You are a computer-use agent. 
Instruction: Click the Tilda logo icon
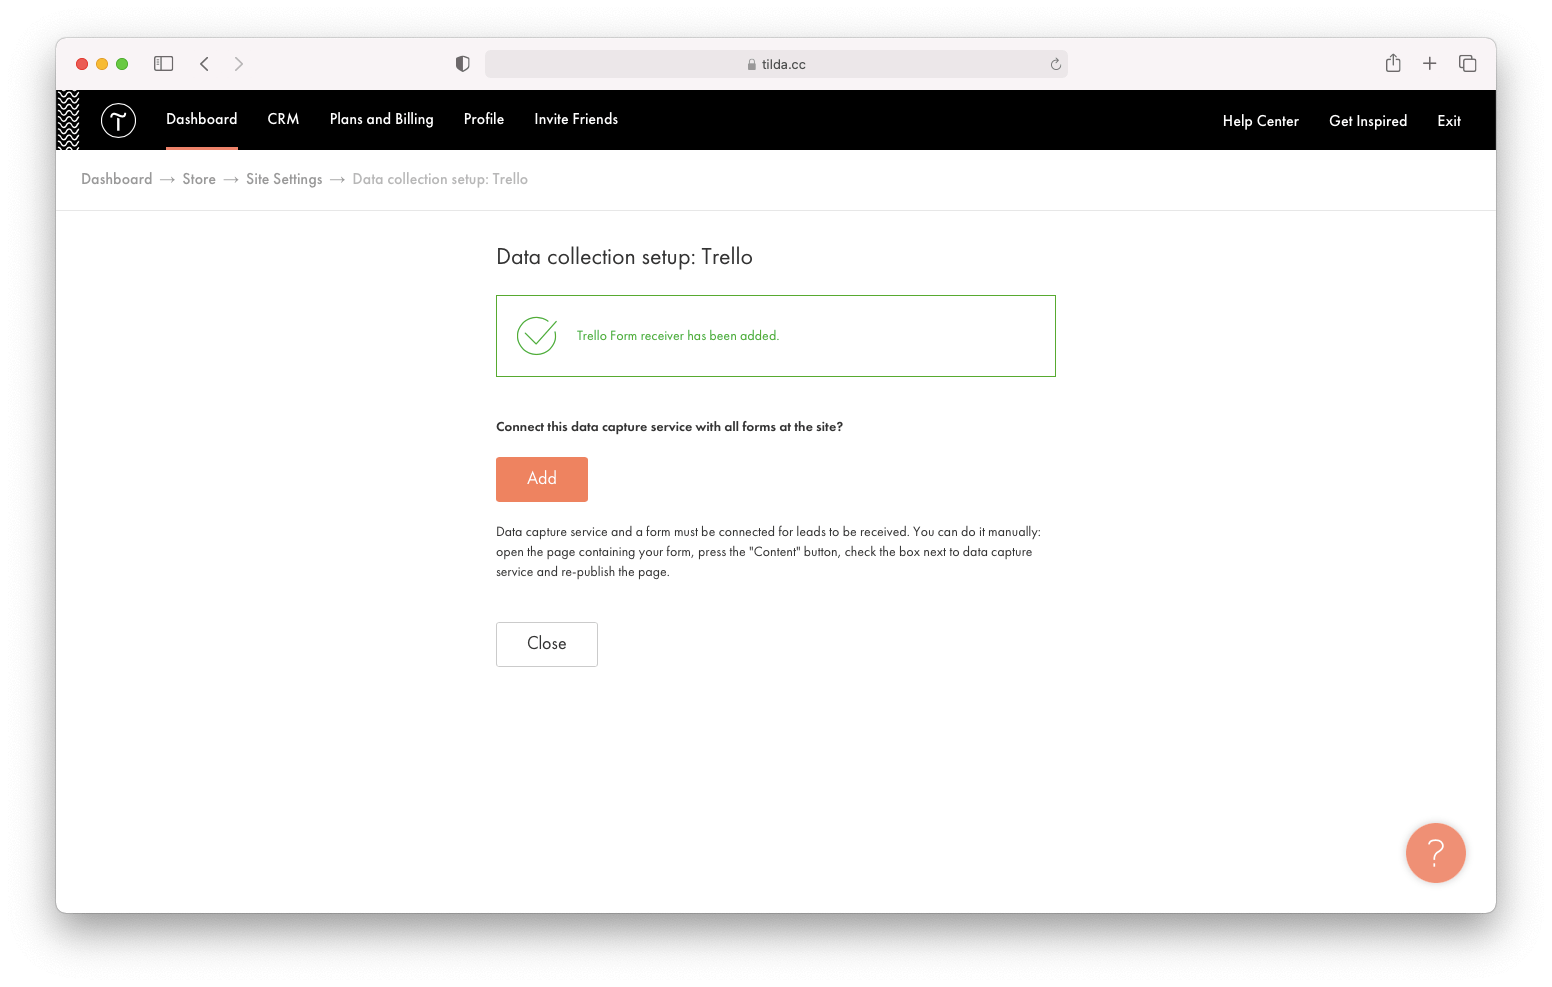117,120
